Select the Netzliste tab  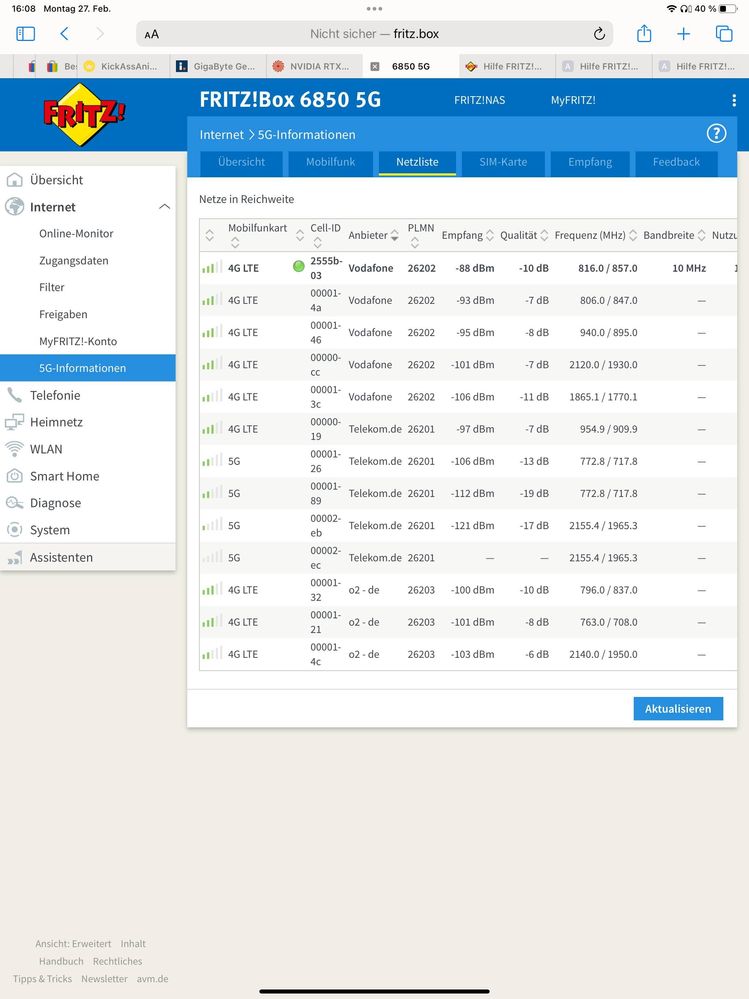(x=417, y=162)
